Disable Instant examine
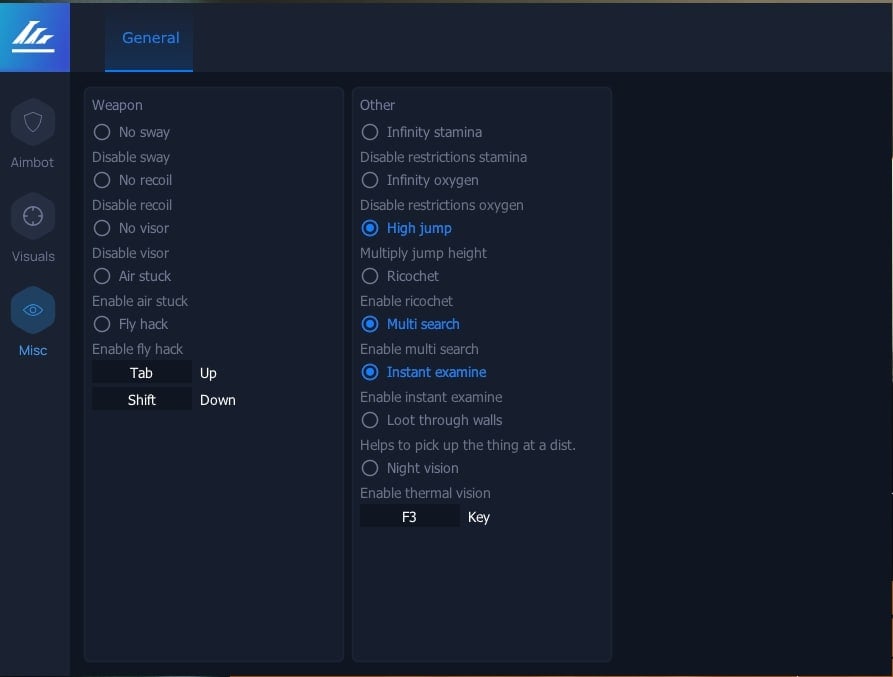893x677 pixels. pos(370,372)
